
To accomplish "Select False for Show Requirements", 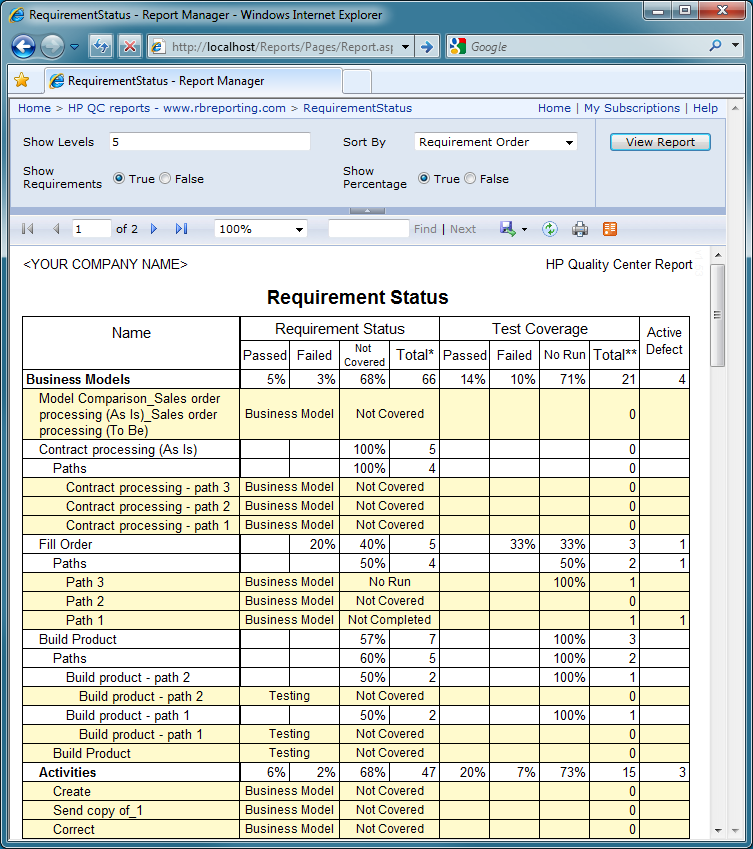I will pos(165,178).
